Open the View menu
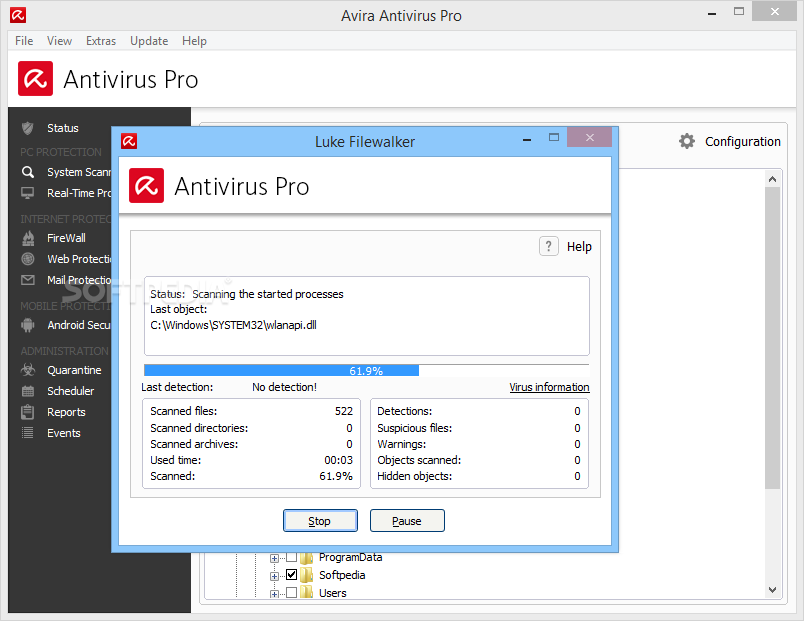The width and height of the screenshot is (804, 621). 59,41
